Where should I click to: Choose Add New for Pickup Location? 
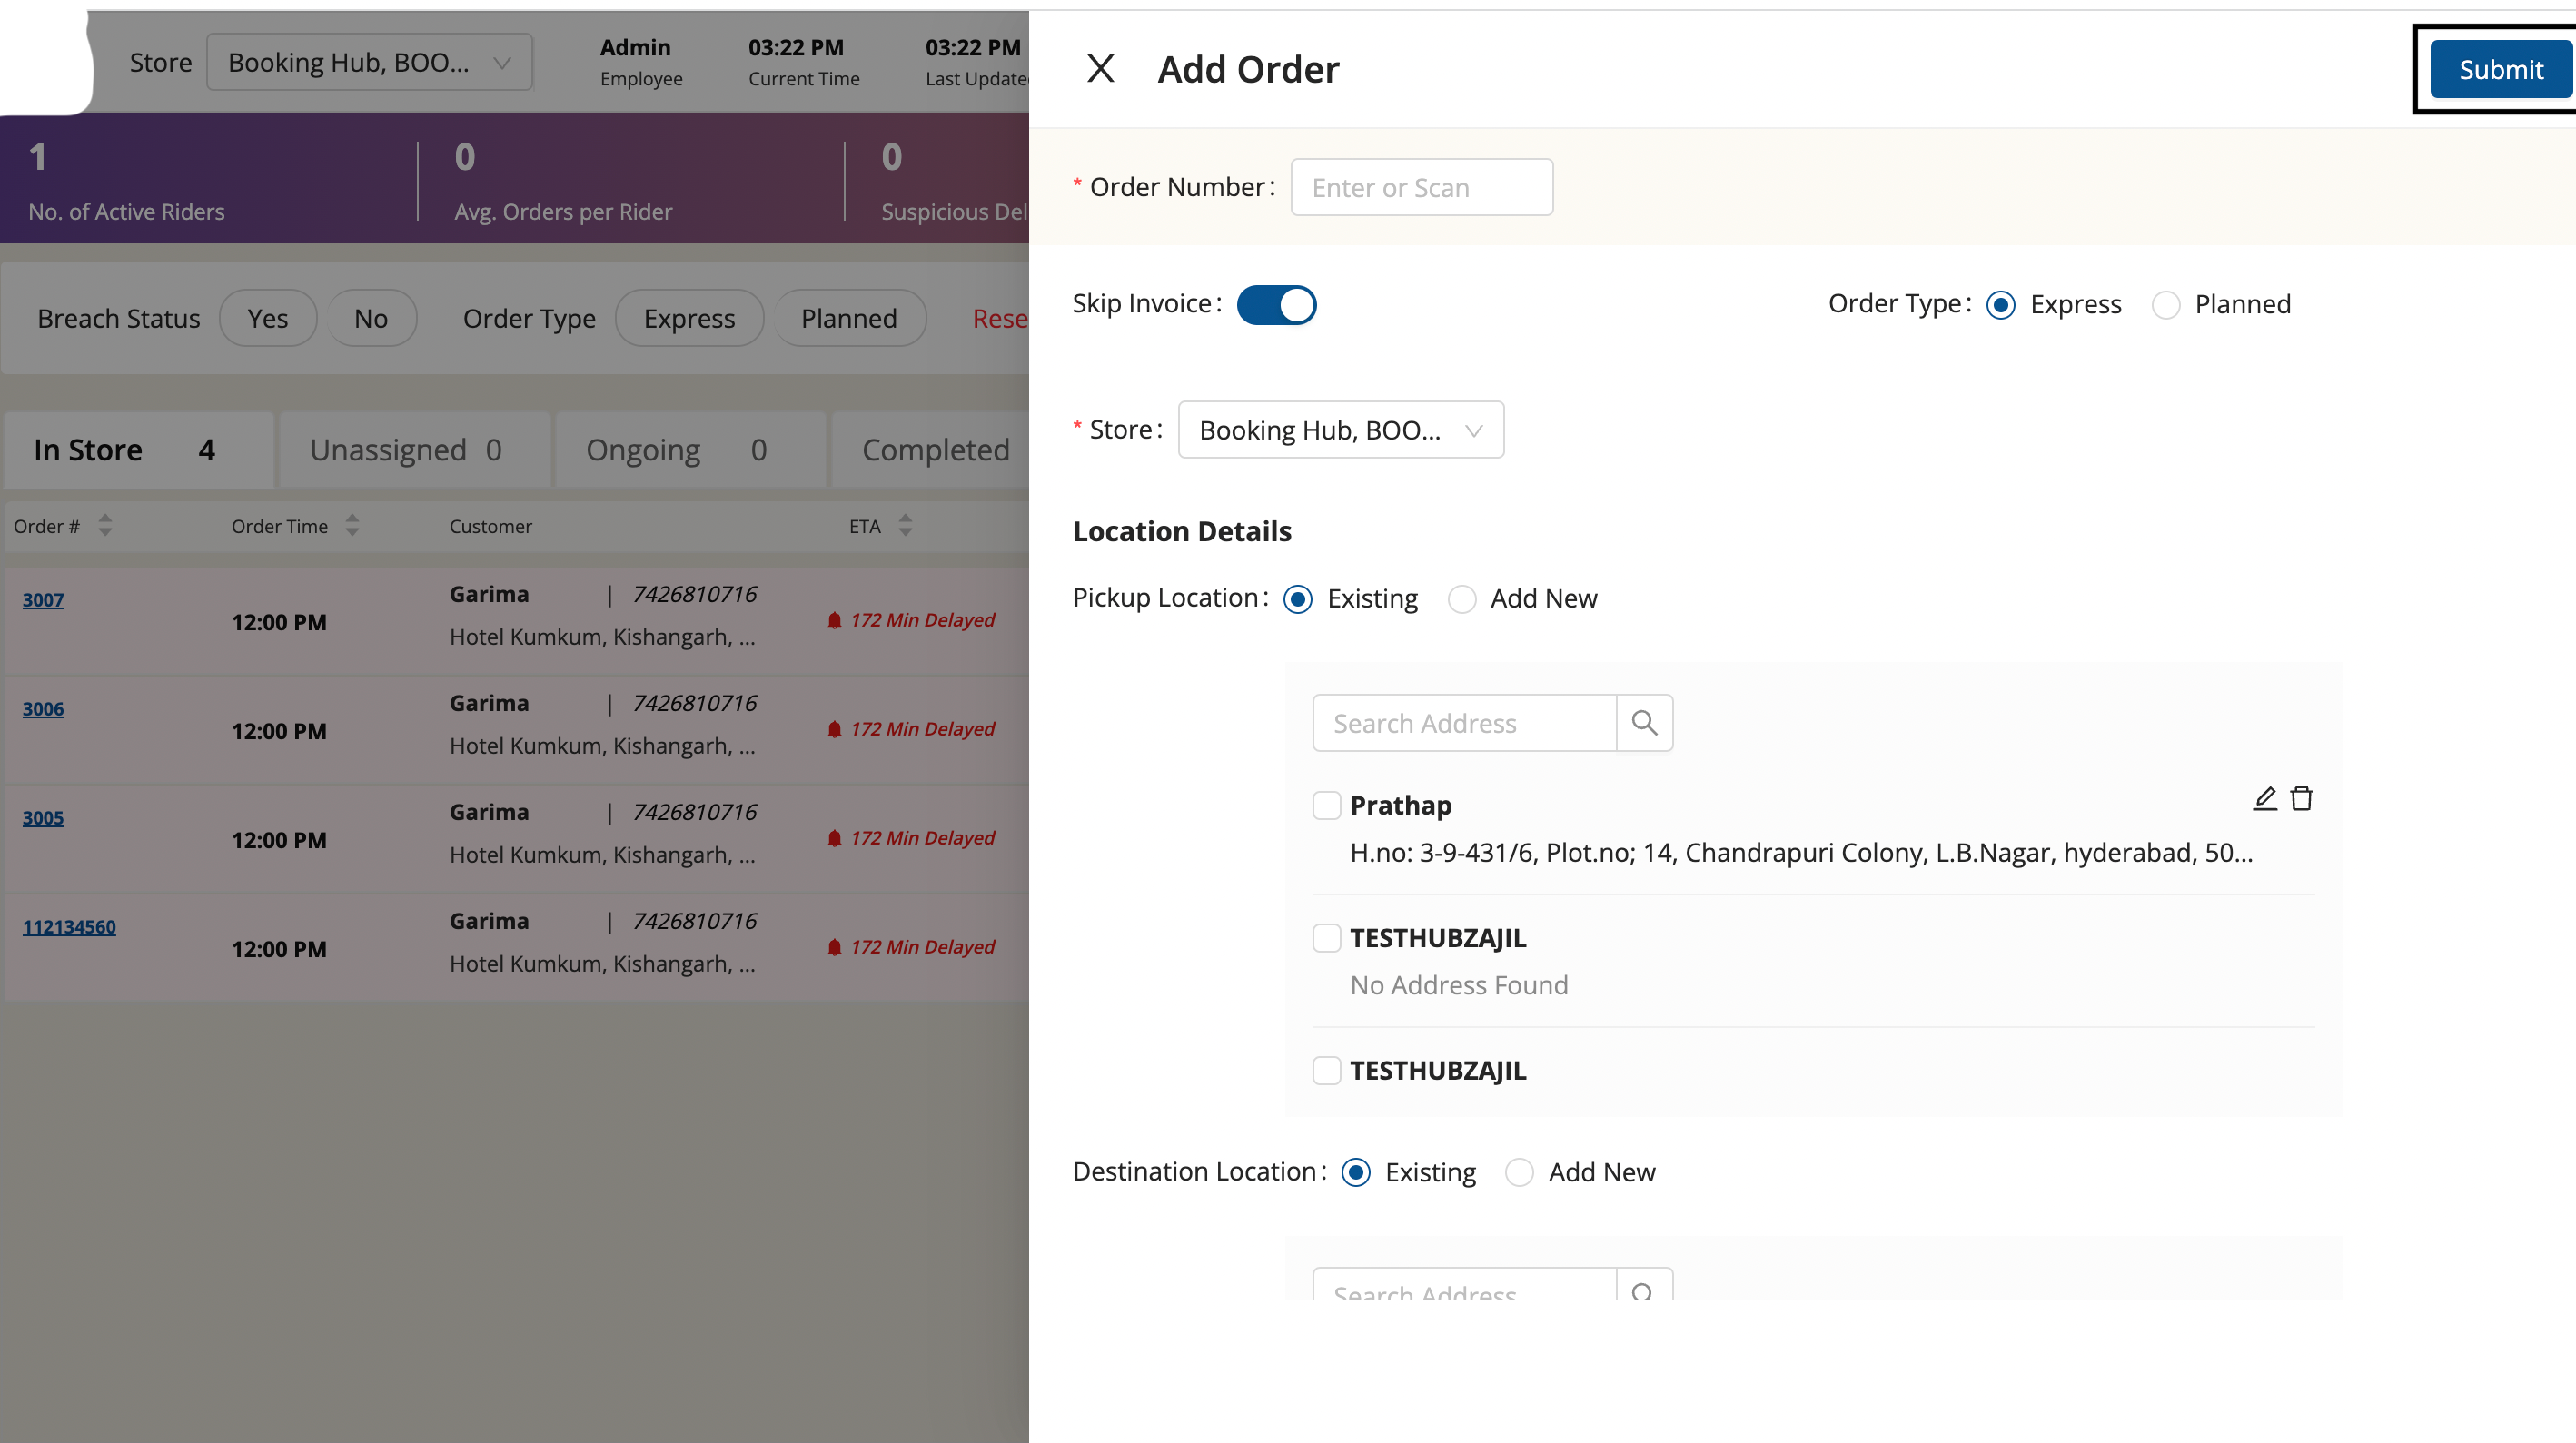click(x=1462, y=599)
